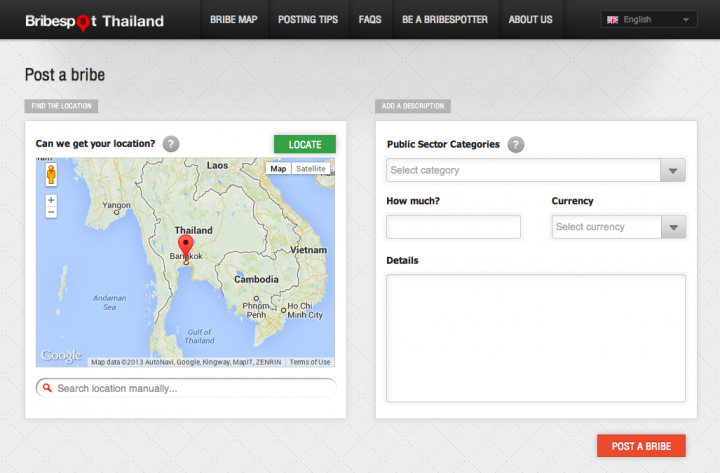The width and height of the screenshot is (720, 473).
Task: Click Vietnam label on the map
Action: coord(309,250)
